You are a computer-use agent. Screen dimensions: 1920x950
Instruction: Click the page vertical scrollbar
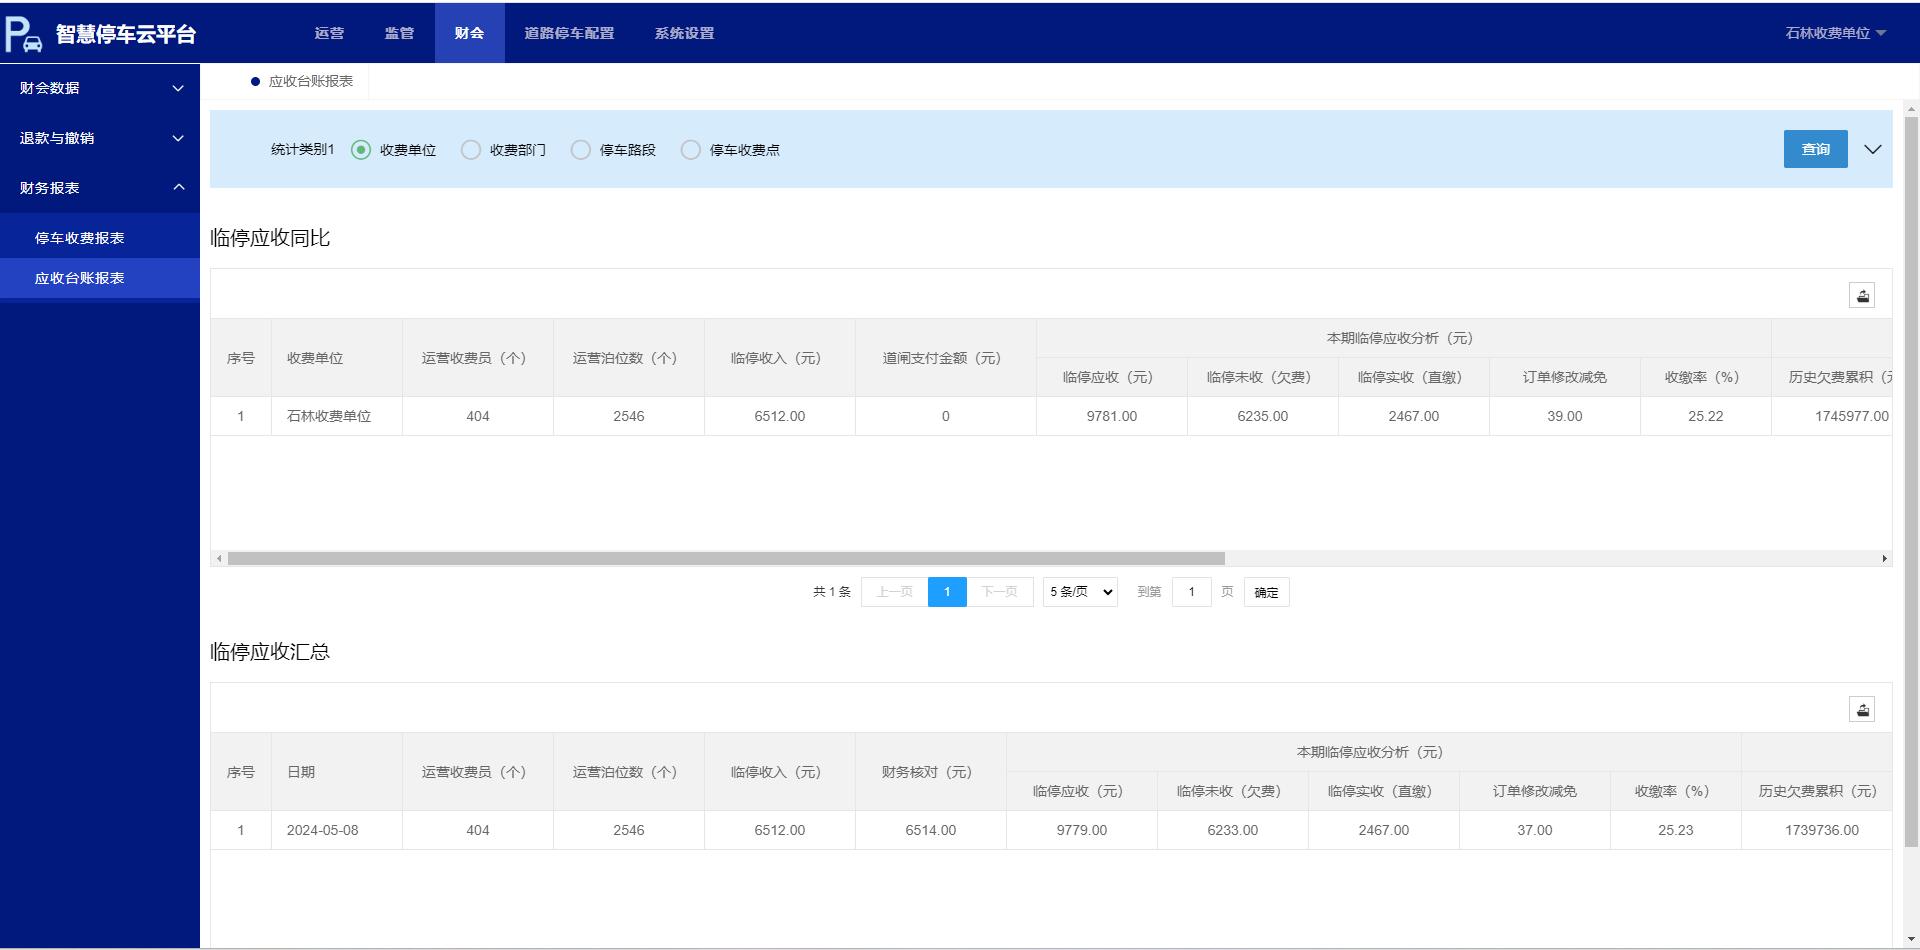tap(1911, 480)
